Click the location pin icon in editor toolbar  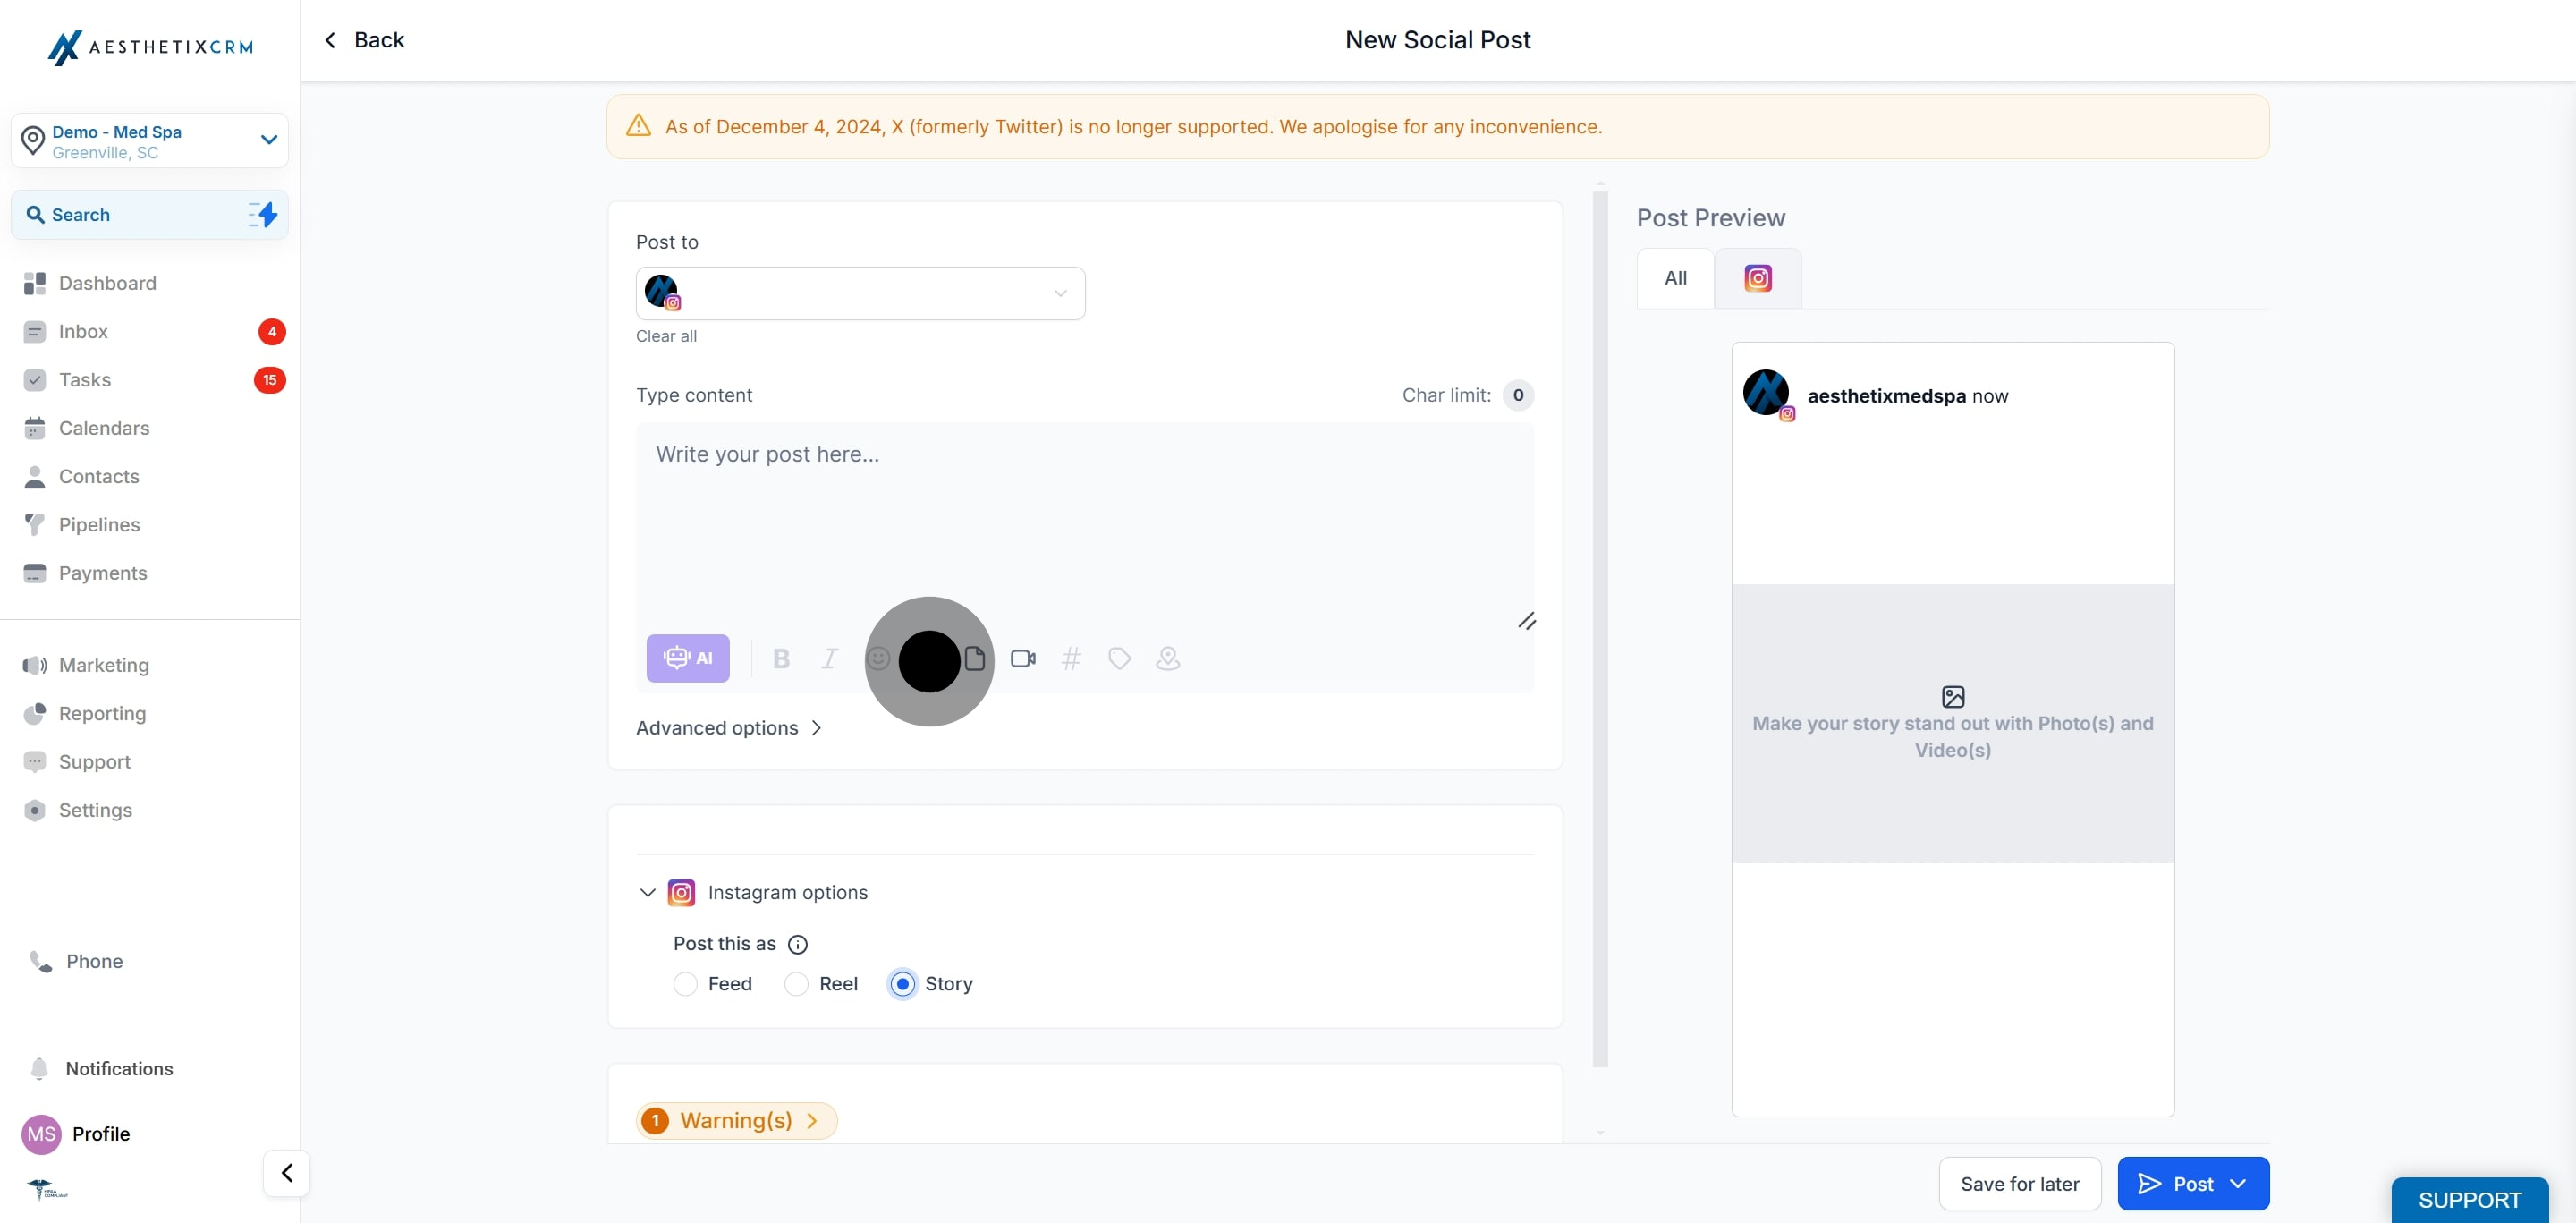[1167, 658]
